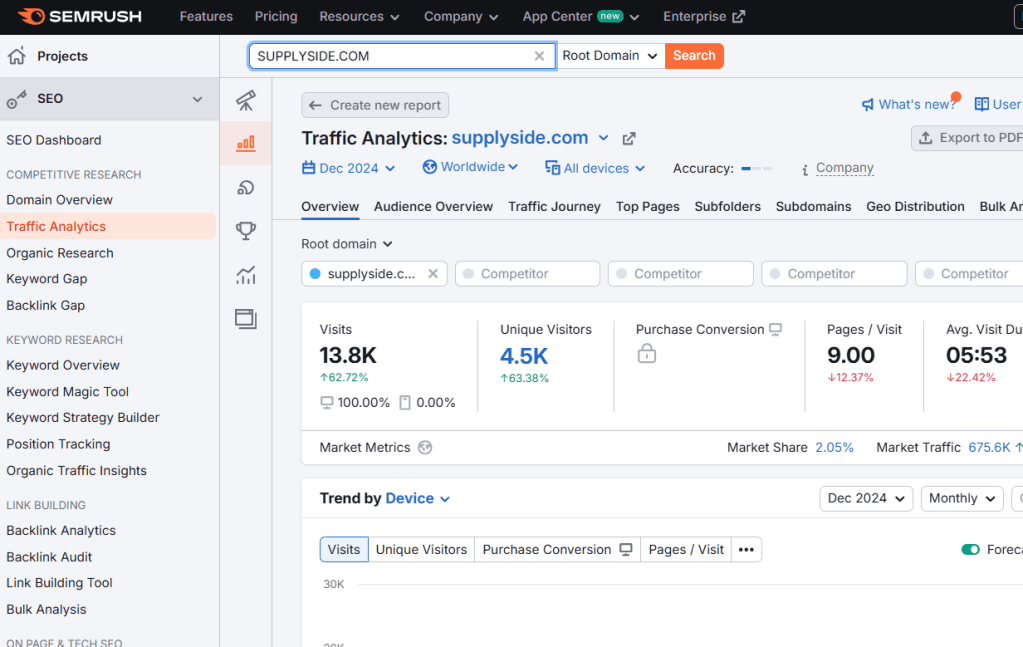
Task: Open the Worldwide location dropdown
Action: [x=471, y=167]
